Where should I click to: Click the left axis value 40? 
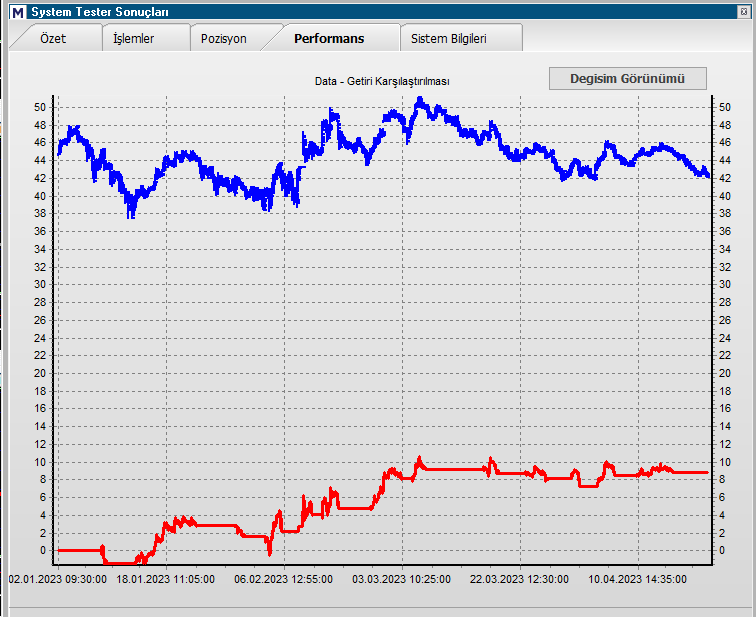click(40, 196)
